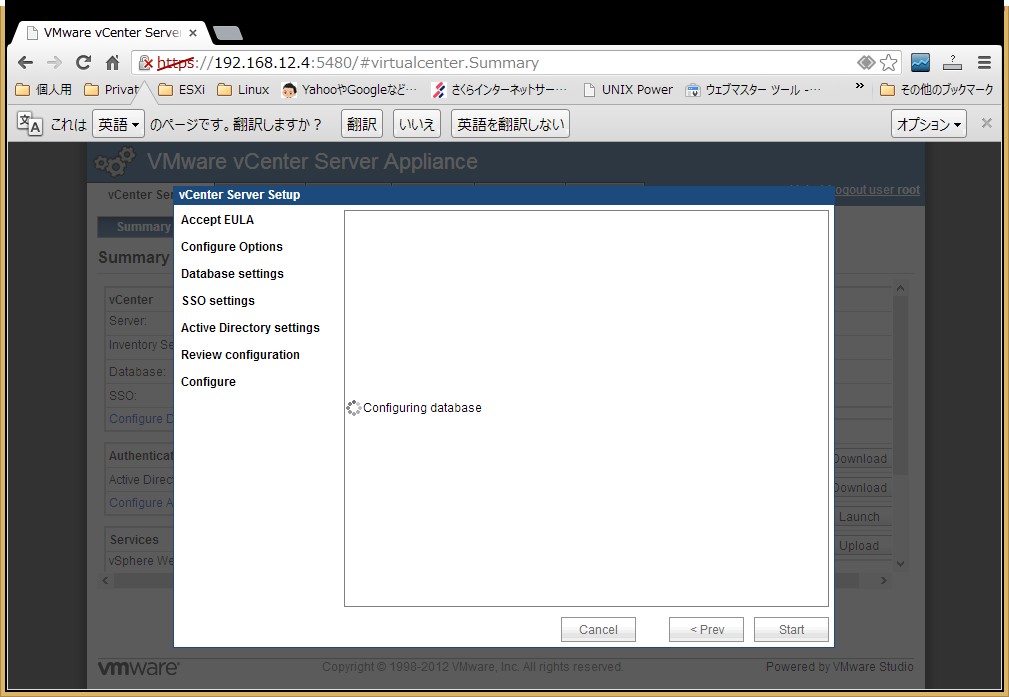This screenshot has width=1009, height=697.
Task: Select the Configure setup step
Action: click(208, 382)
